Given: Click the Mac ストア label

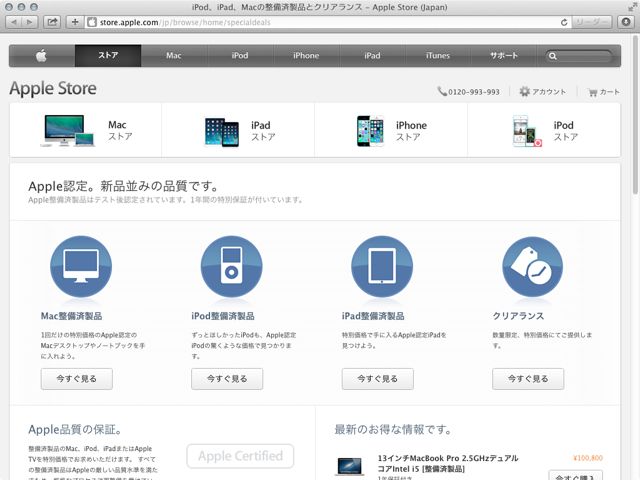Looking at the screenshot, I should tap(120, 131).
